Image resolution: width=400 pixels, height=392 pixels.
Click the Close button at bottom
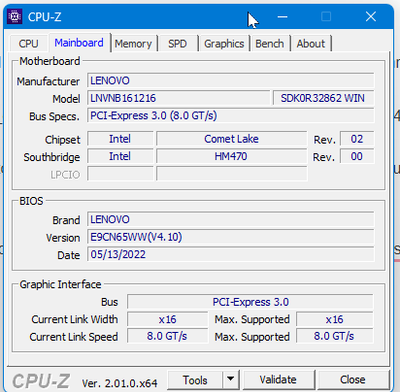353,380
